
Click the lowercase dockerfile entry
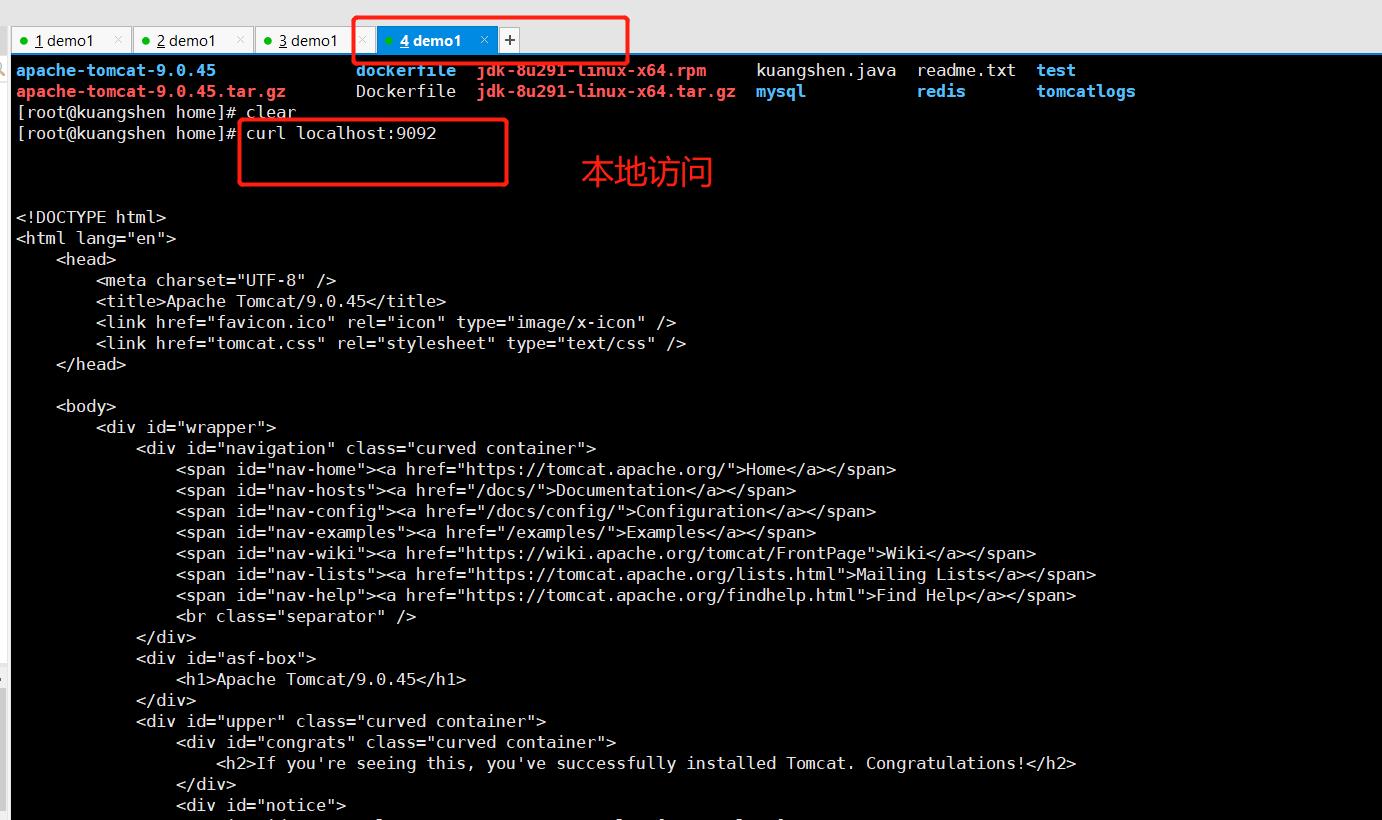pos(406,70)
